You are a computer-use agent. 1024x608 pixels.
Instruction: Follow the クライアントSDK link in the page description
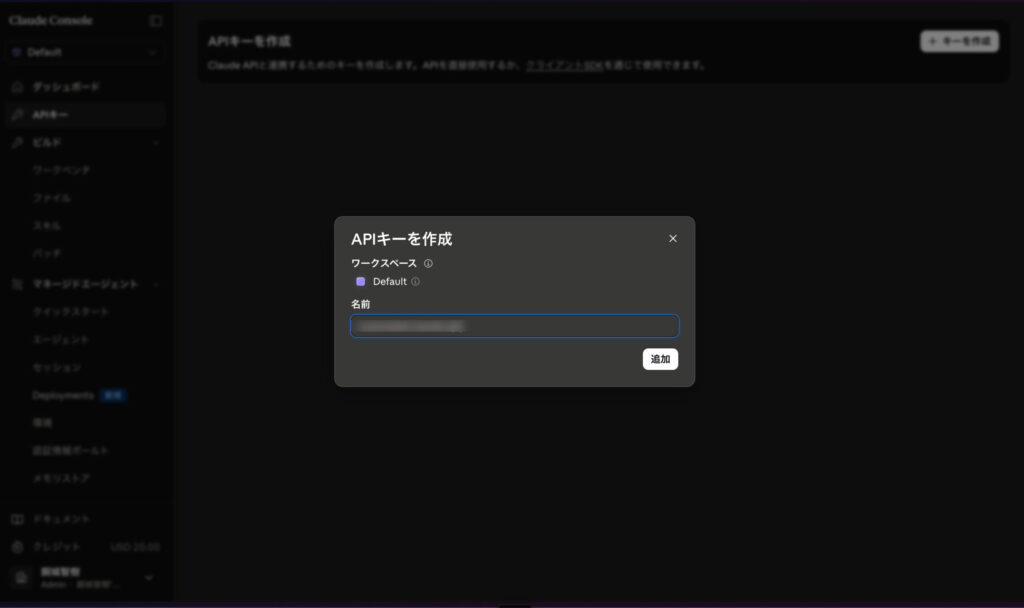[564, 65]
